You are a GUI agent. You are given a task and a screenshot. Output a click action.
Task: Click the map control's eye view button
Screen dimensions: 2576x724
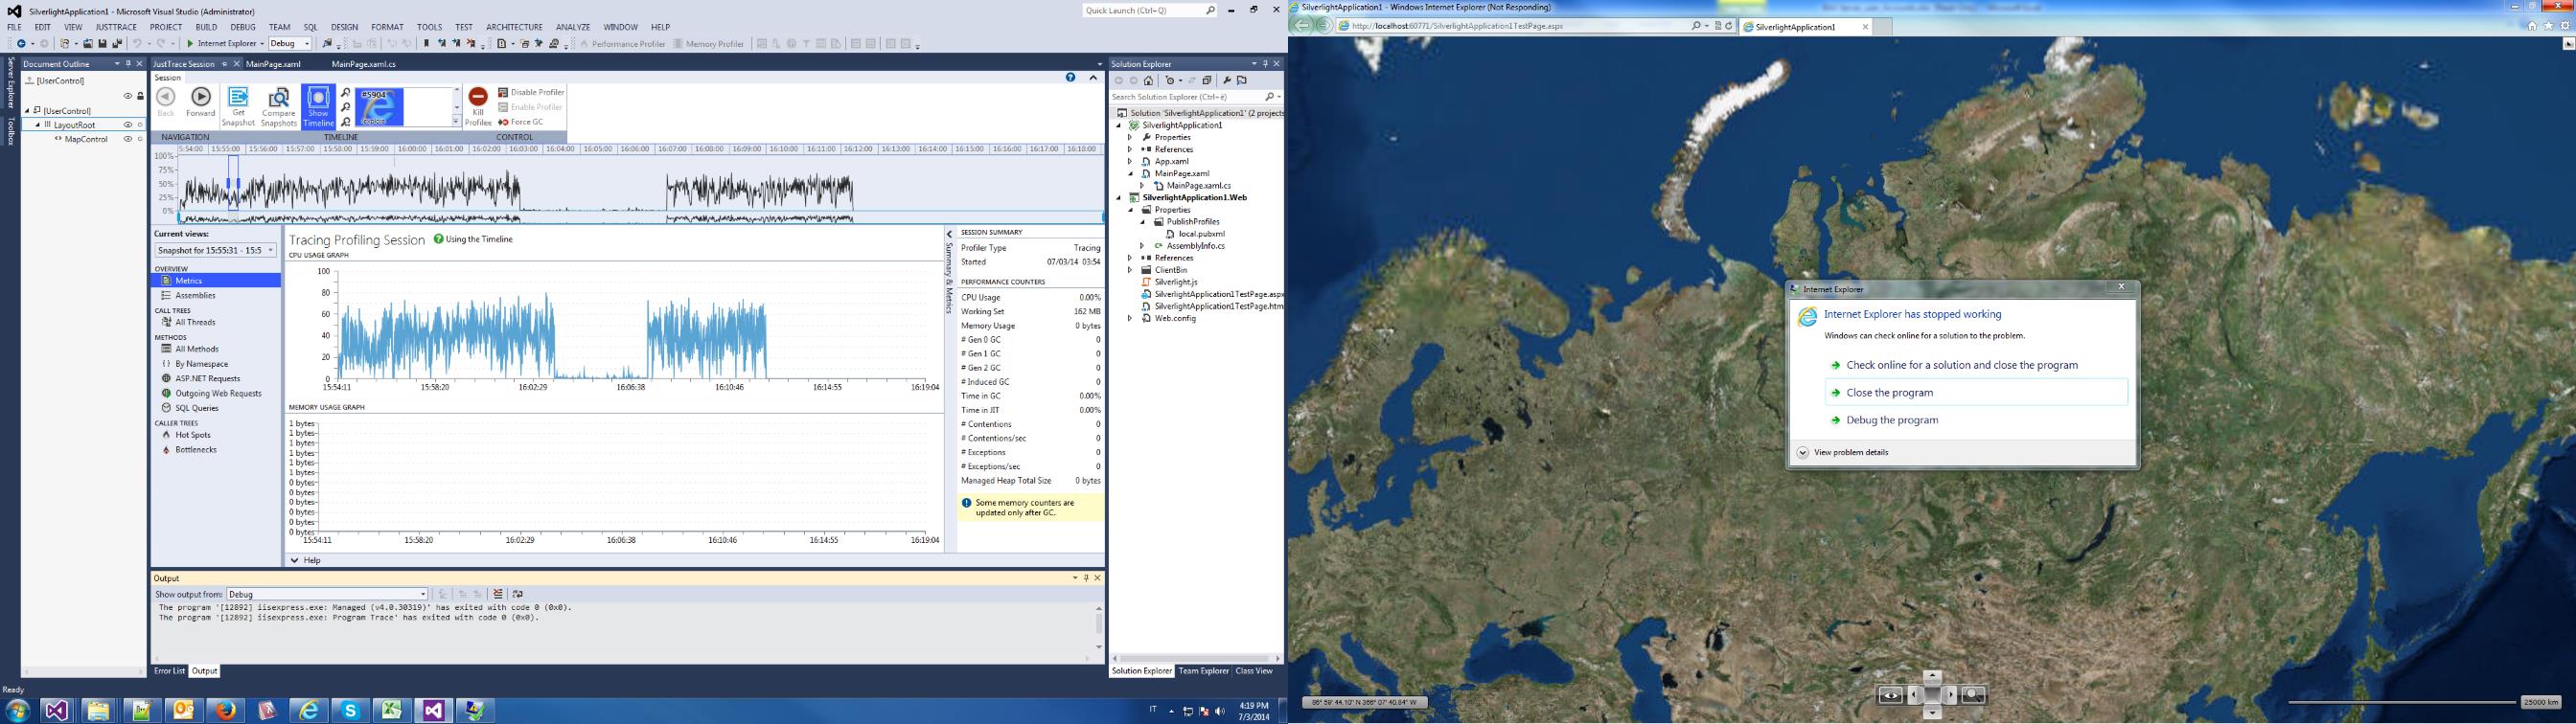(1890, 695)
